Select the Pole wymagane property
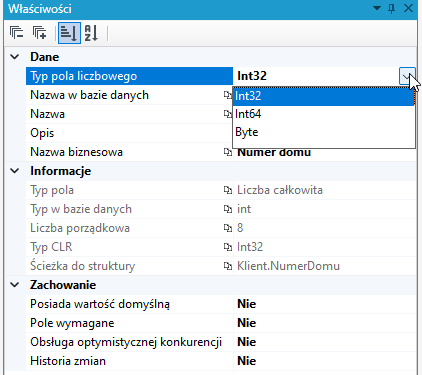The width and height of the screenshot is (422, 375). 72,323
